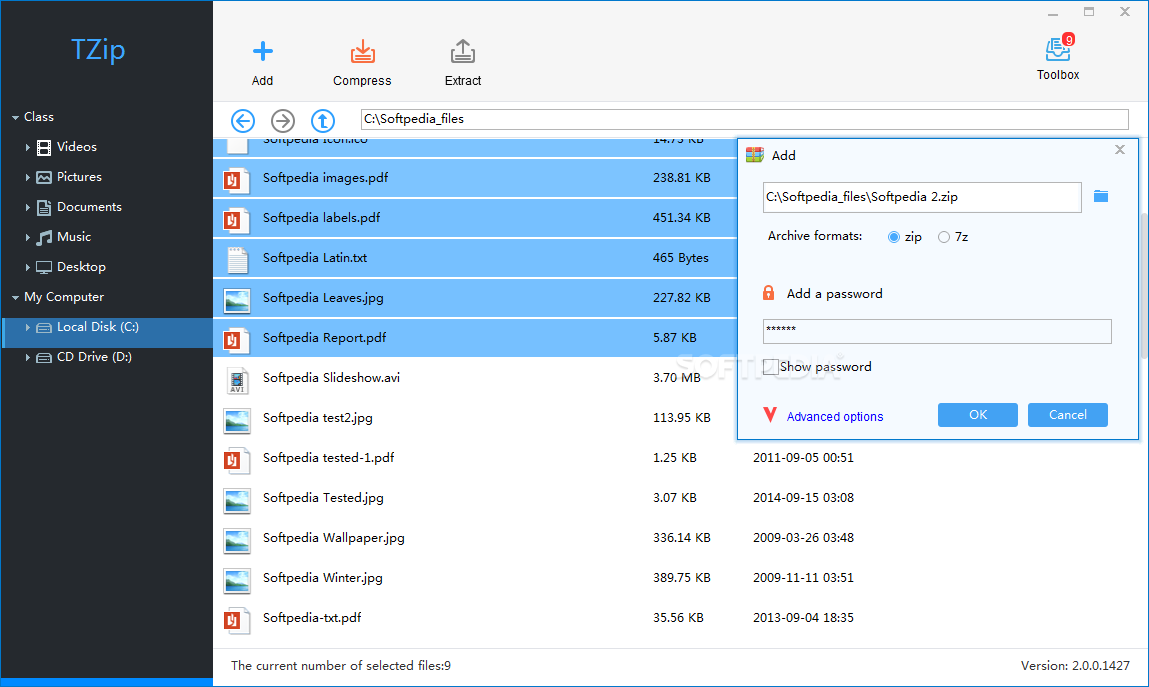Click the Version: 2.0.0.1427 status text
The width and height of the screenshot is (1149, 687).
click(1075, 666)
